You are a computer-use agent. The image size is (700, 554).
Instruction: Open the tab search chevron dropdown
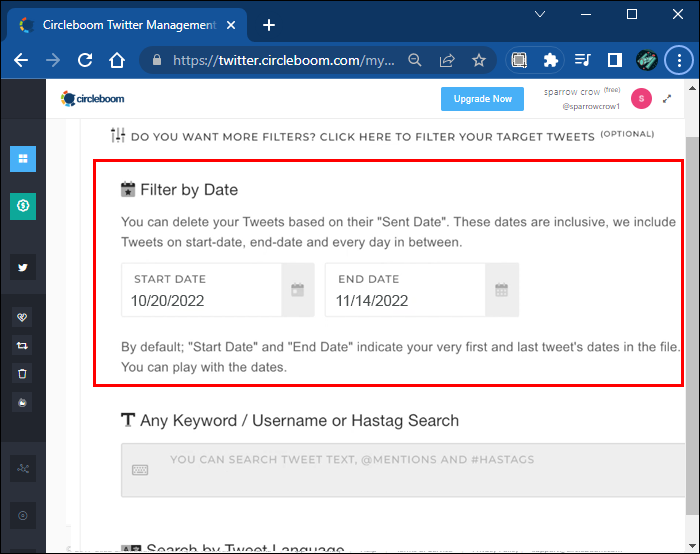pos(540,14)
